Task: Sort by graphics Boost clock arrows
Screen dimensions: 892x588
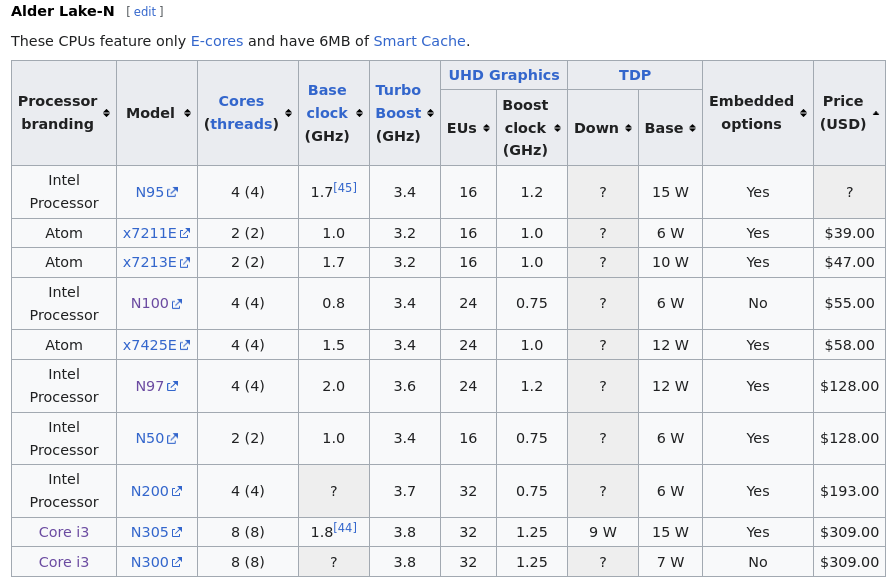Action: (x=557, y=128)
